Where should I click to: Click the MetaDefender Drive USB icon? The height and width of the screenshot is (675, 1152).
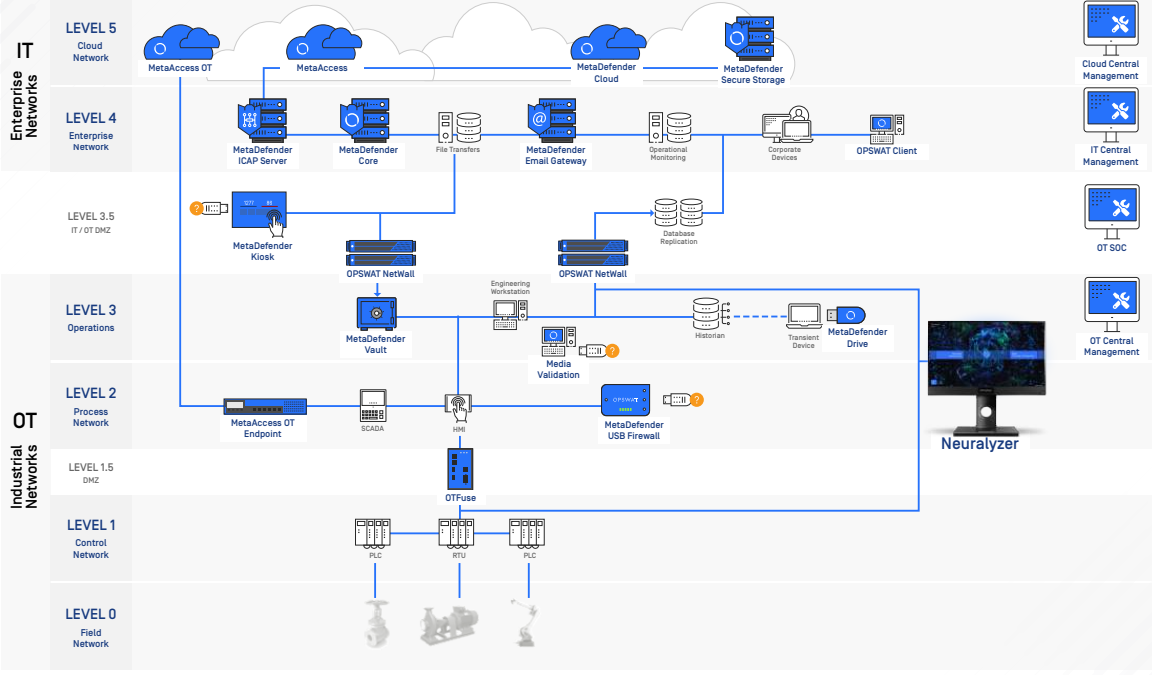tap(846, 315)
